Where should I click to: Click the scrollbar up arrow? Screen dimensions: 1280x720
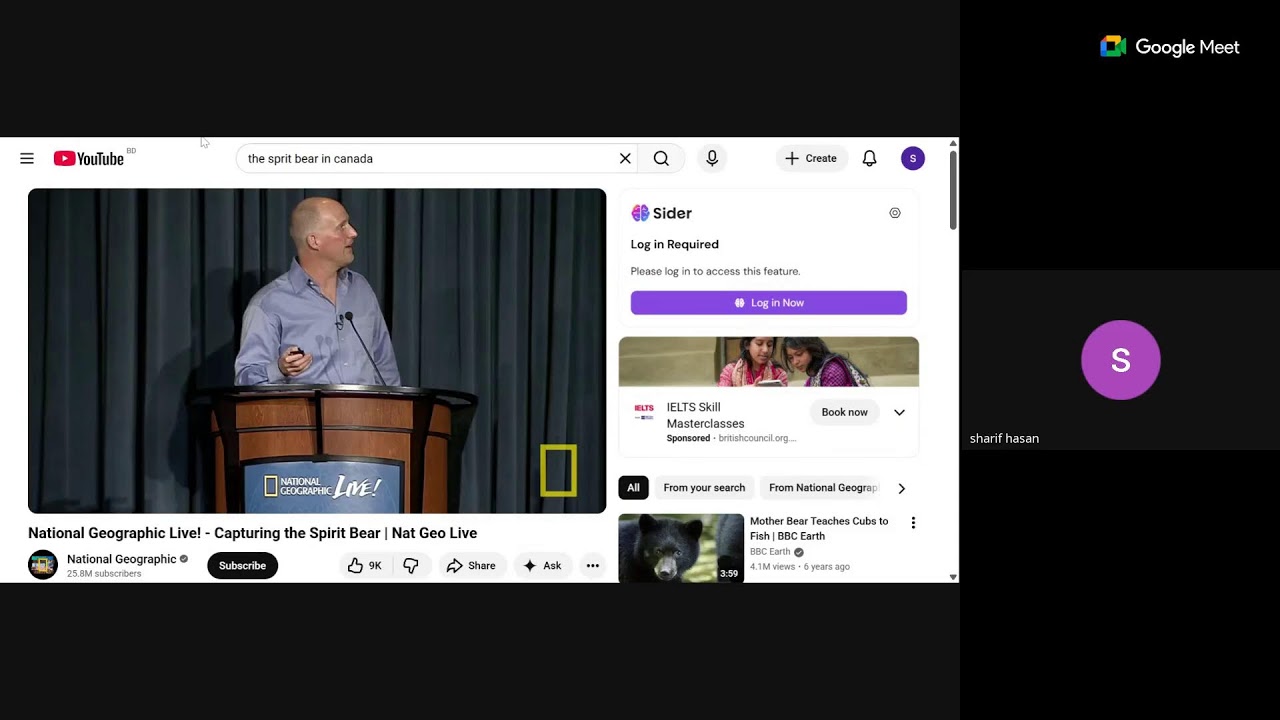[953, 143]
